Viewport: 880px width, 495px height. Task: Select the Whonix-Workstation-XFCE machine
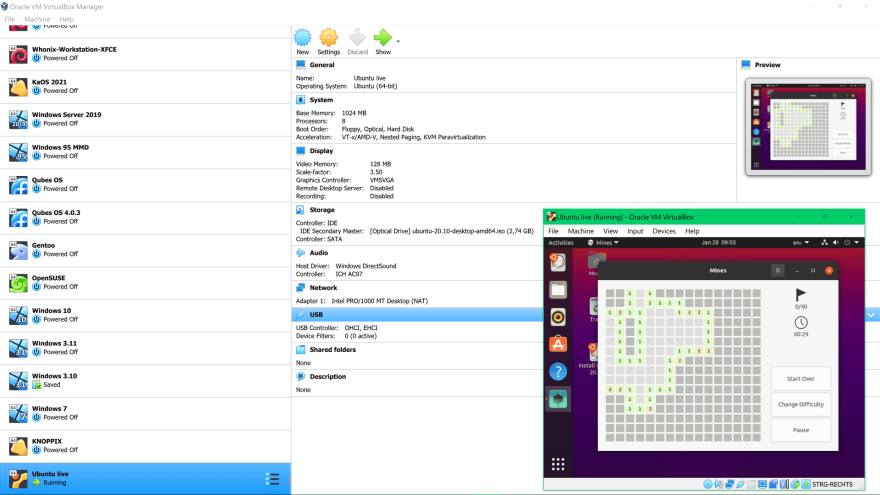pos(145,54)
